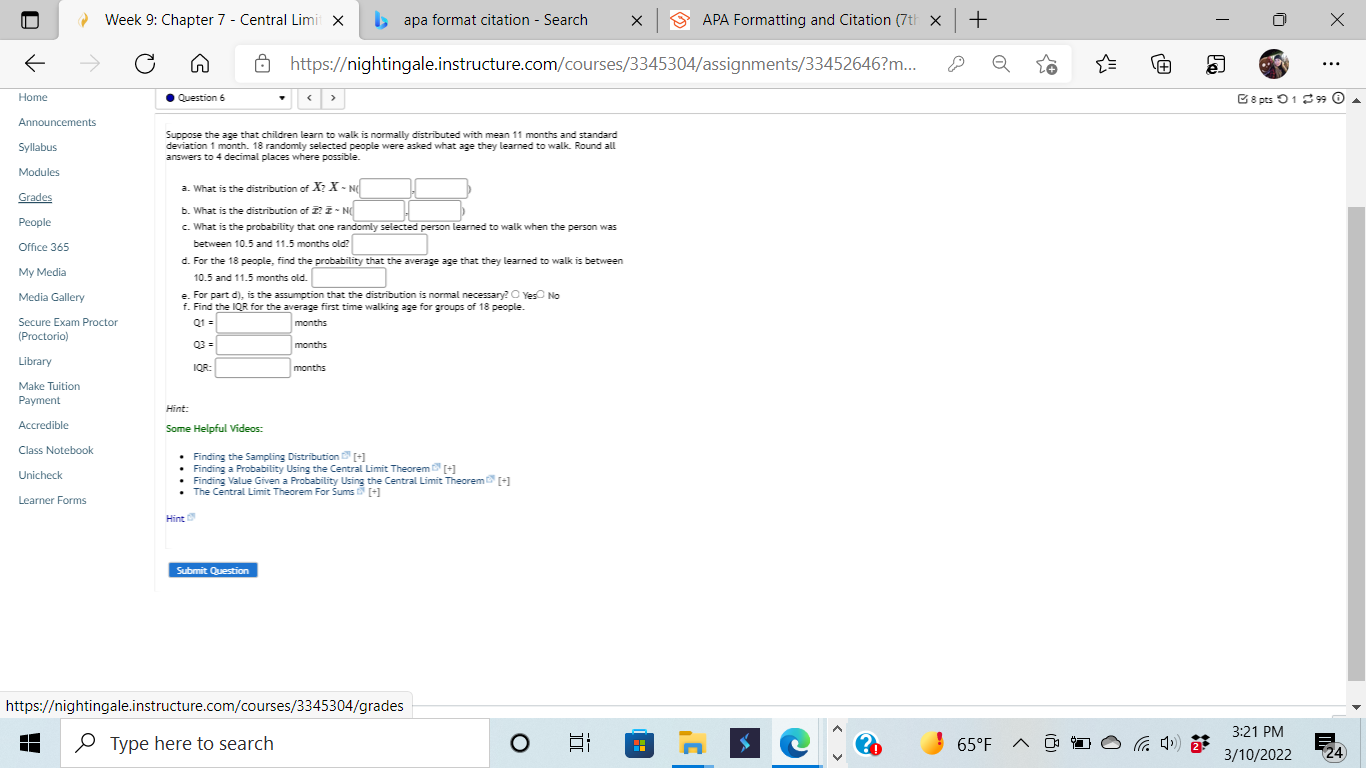Go to the next question arrow

point(332,98)
